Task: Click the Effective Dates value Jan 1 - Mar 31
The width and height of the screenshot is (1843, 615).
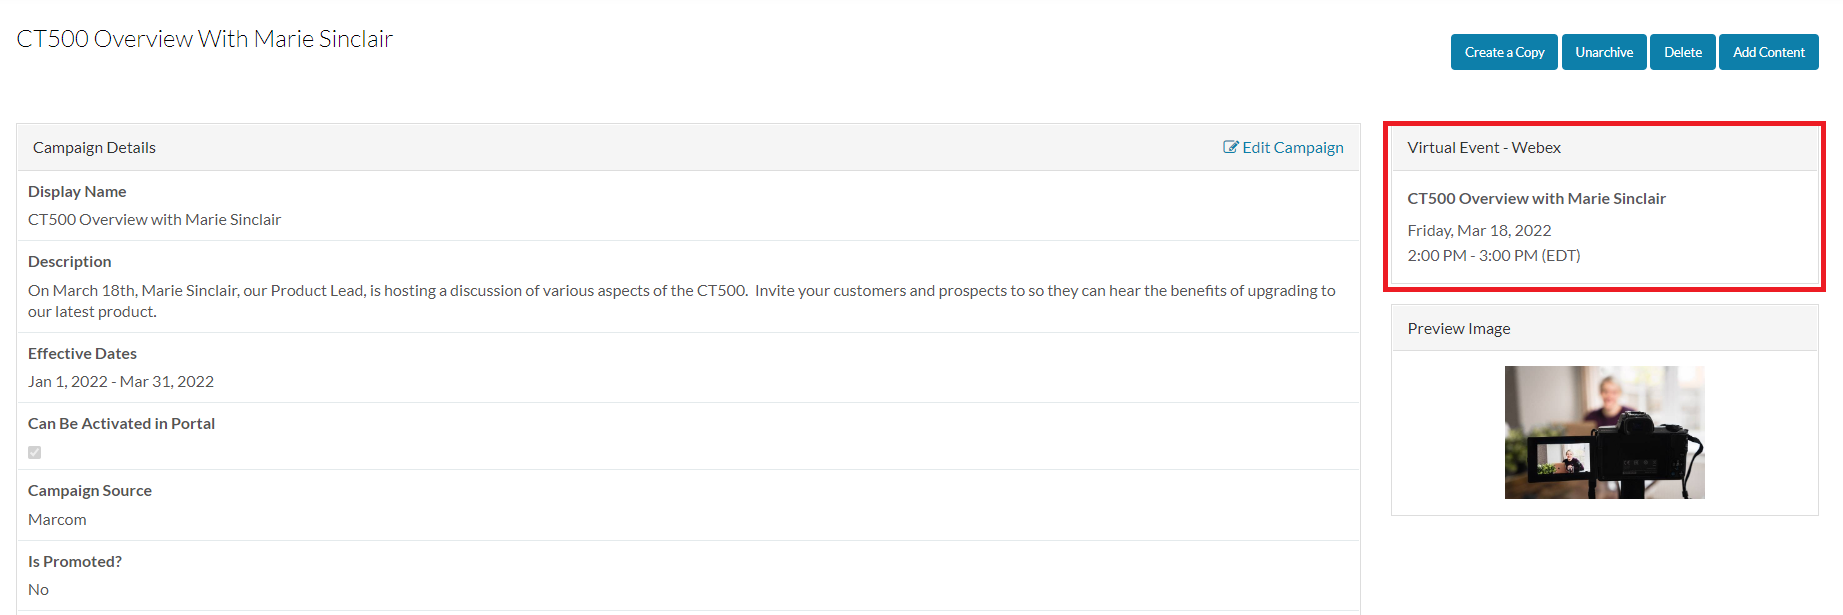Action: click(120, 381)
